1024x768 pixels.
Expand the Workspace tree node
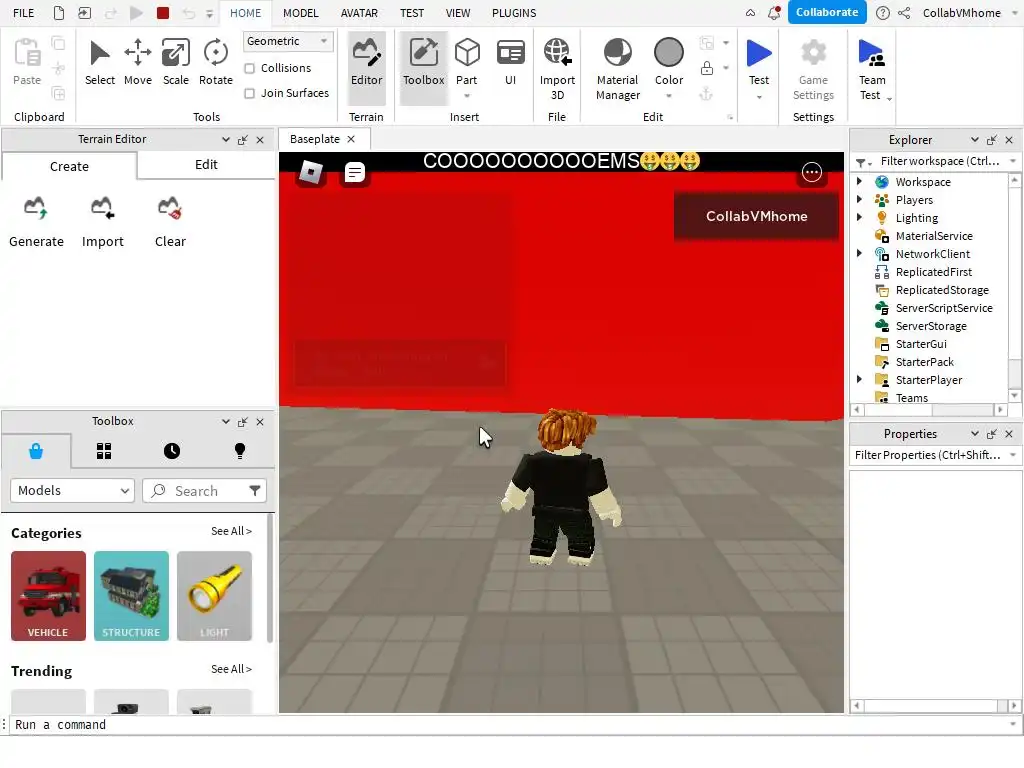click(859, 182)
